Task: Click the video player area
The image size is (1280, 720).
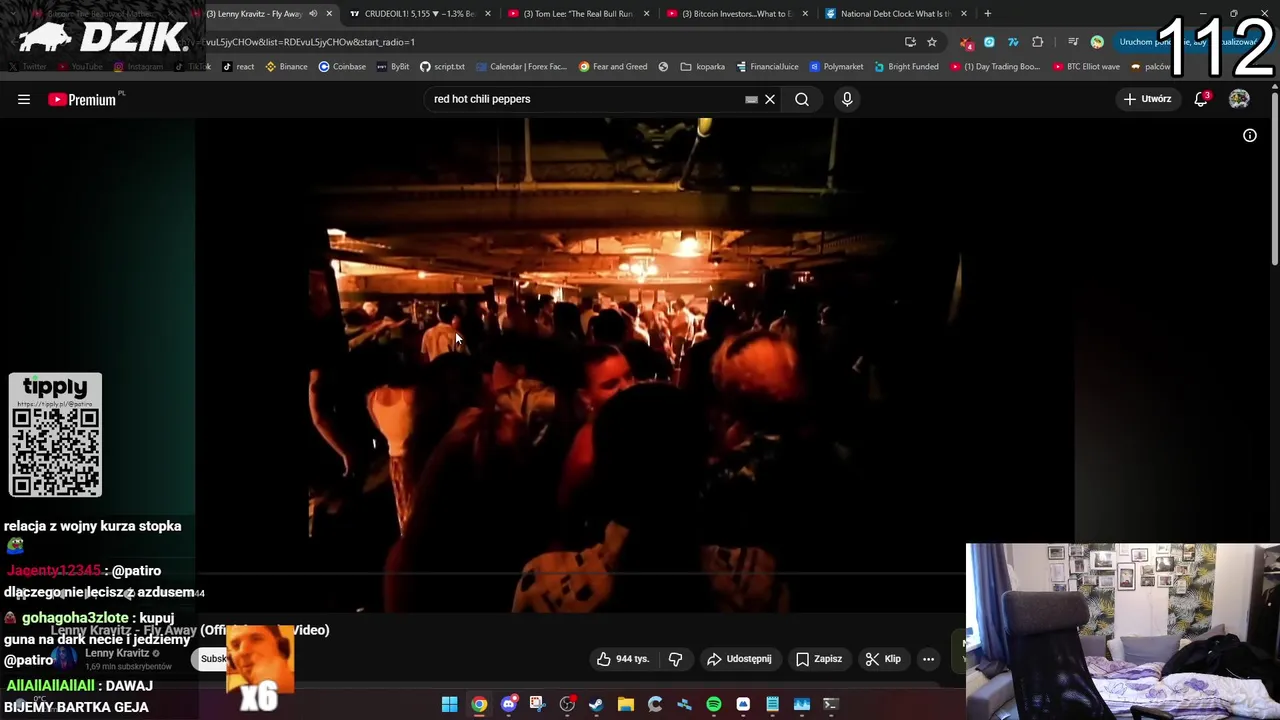Action: 635,365
